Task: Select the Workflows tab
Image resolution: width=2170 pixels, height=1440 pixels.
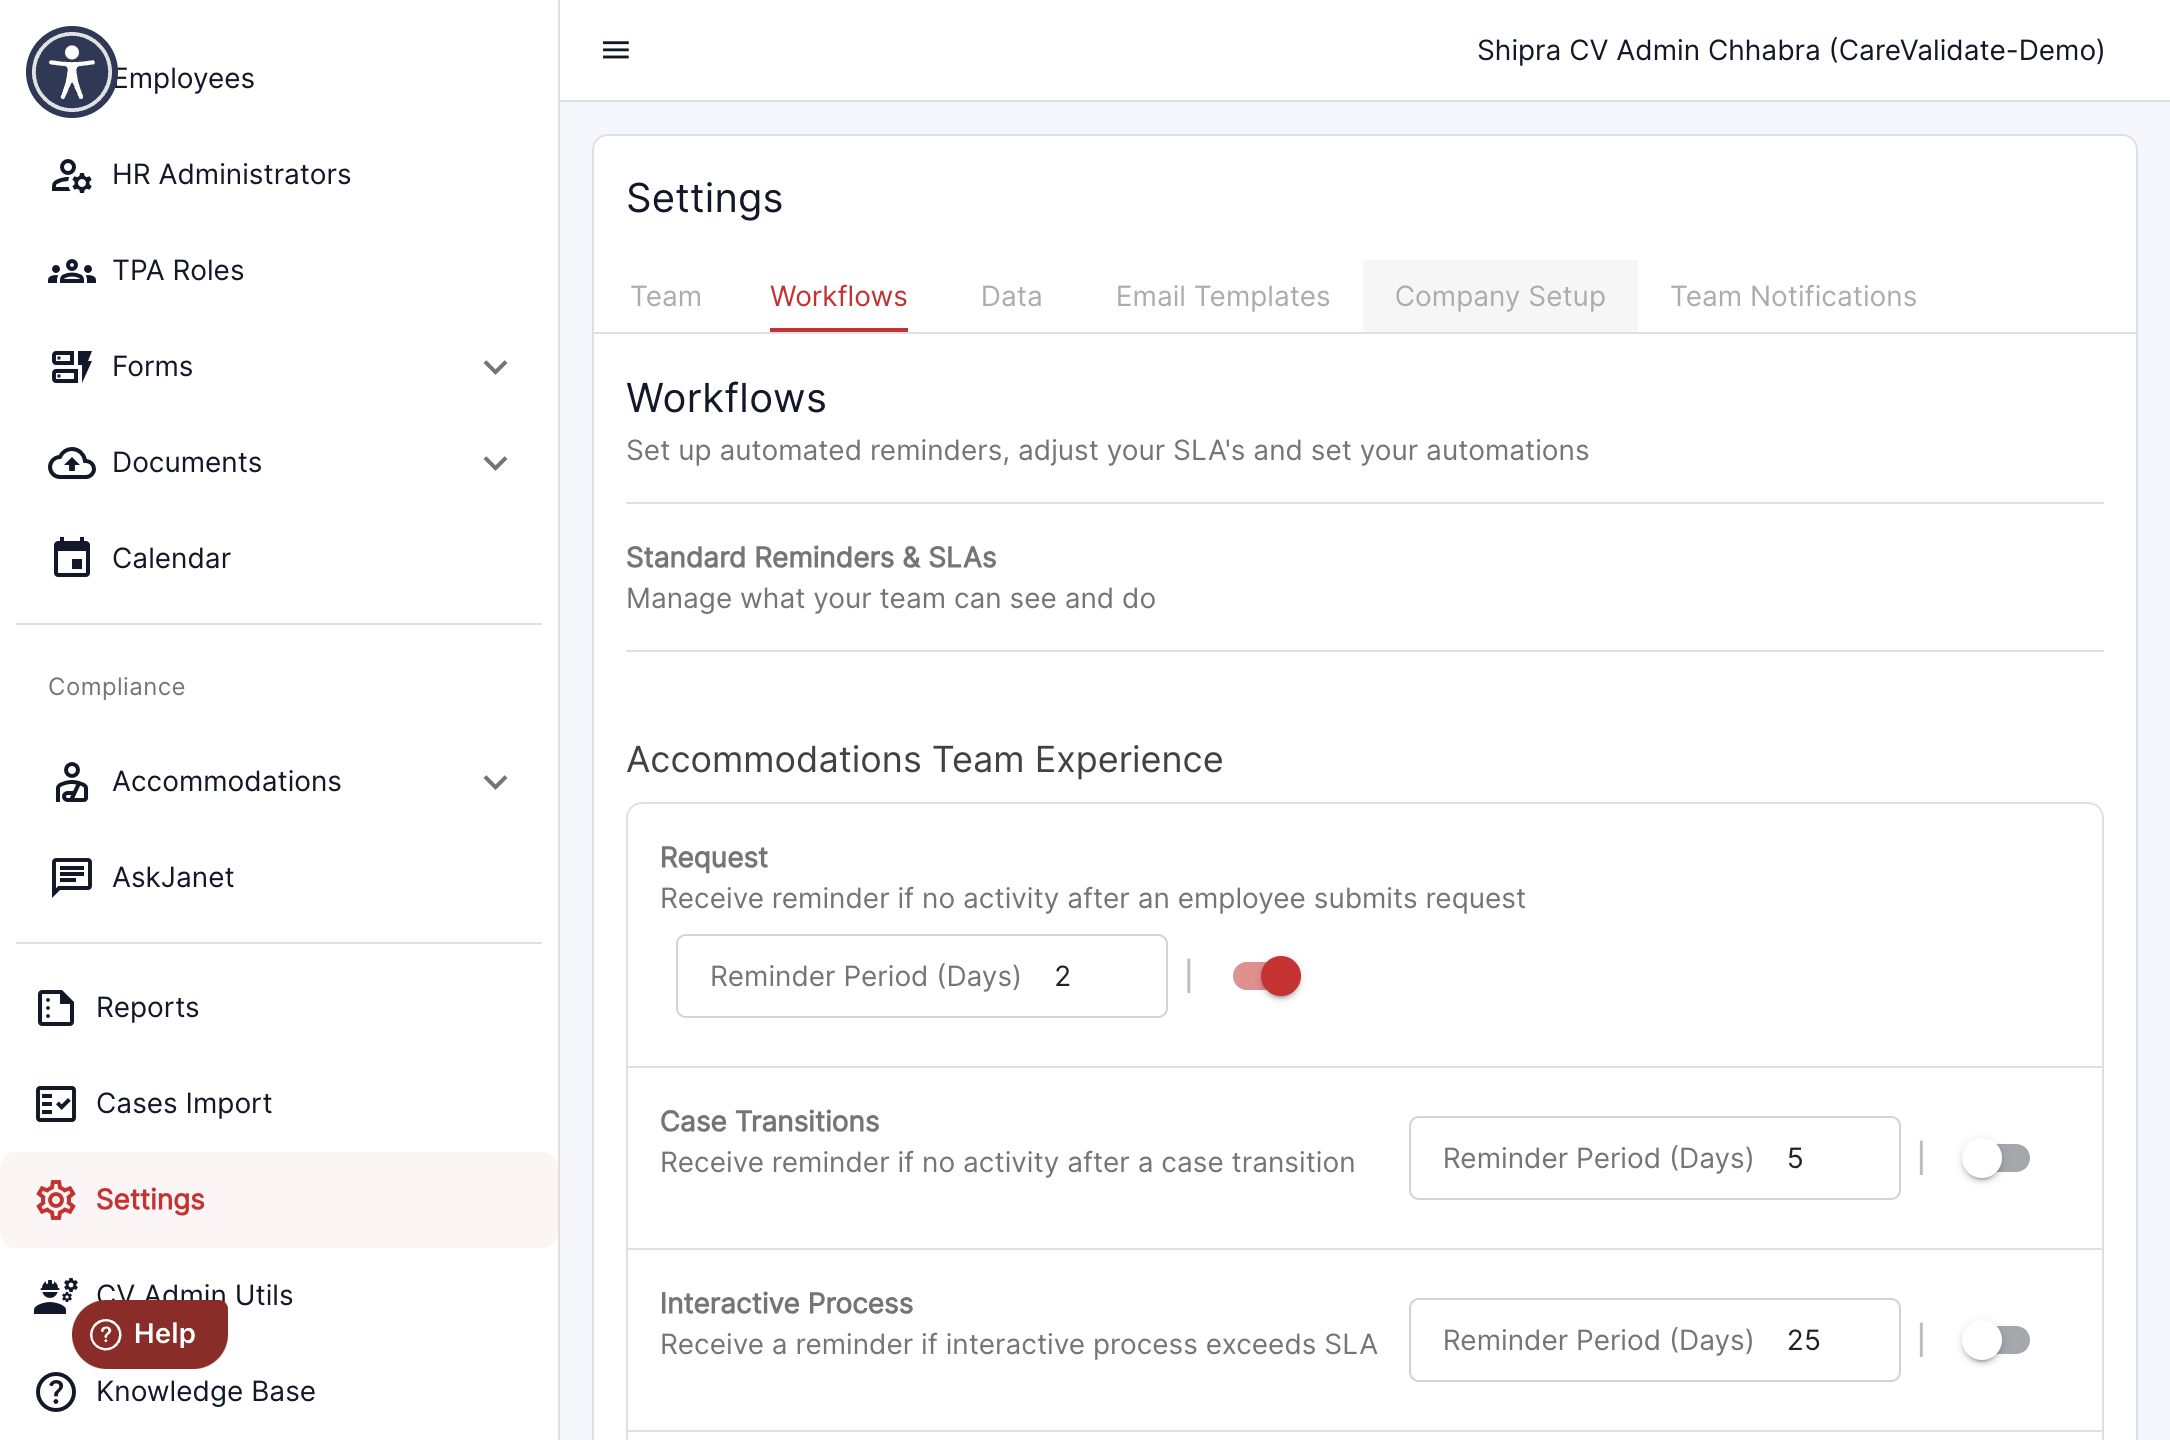Action: 838,296
